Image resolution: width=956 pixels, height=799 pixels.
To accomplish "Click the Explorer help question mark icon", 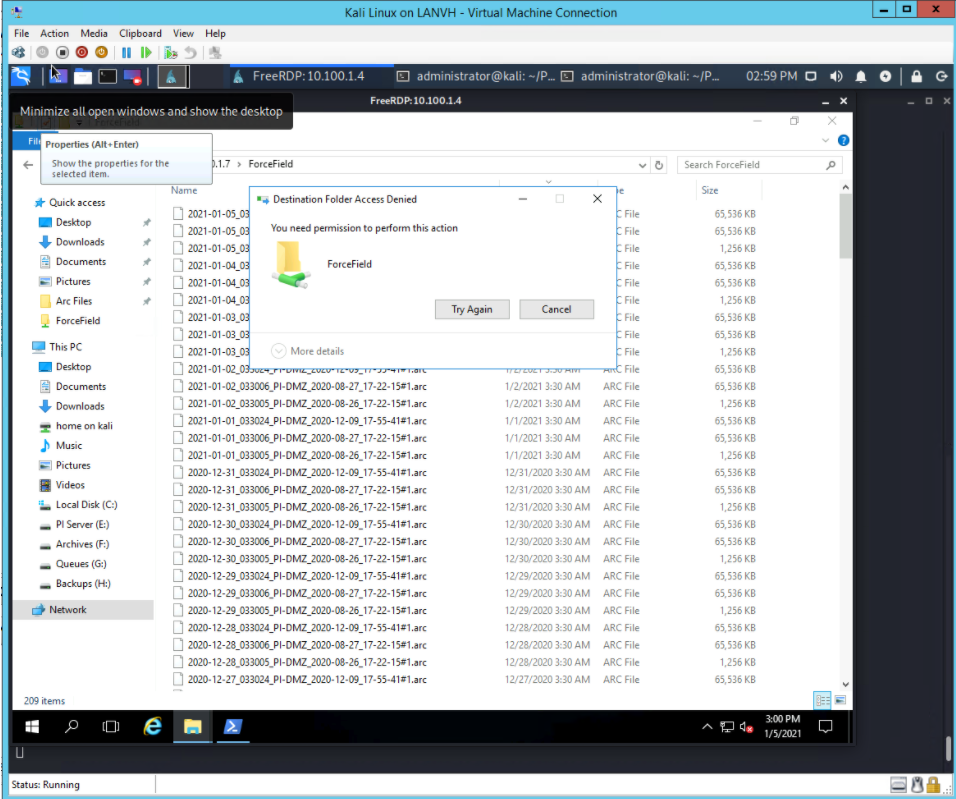I will (843, 140).
